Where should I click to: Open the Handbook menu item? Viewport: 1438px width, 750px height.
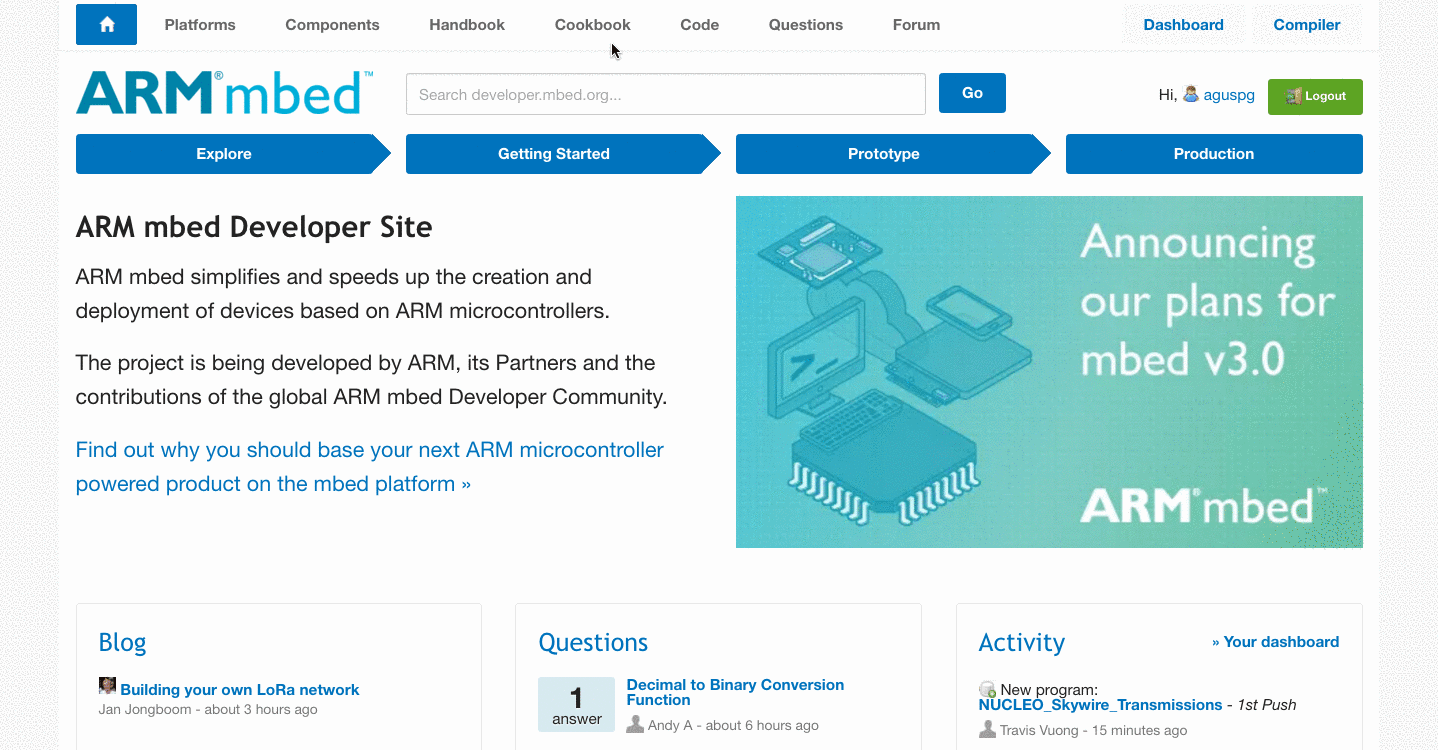coord(467,25)
